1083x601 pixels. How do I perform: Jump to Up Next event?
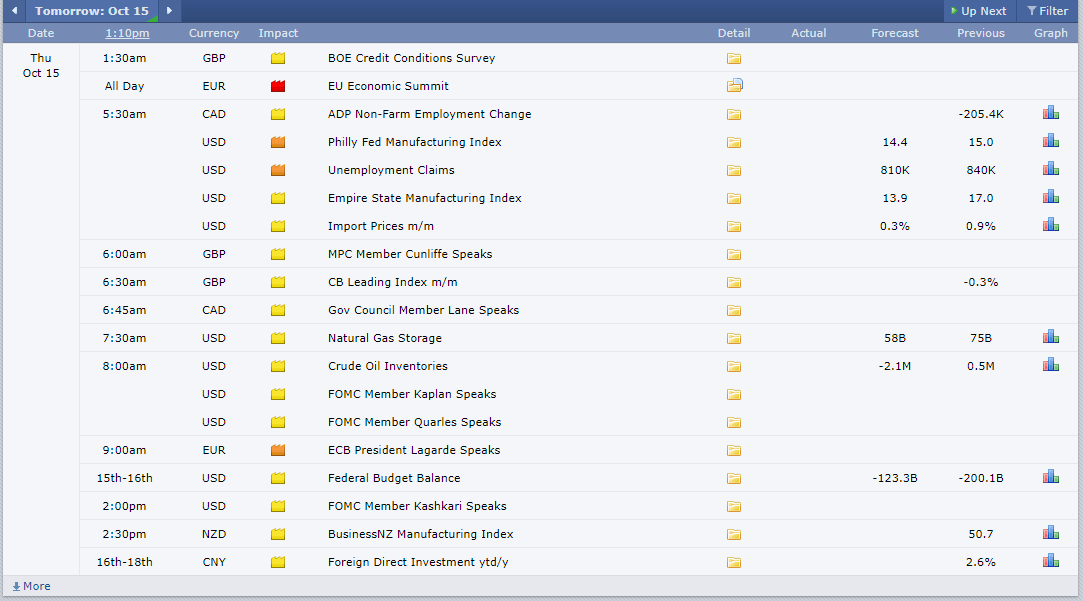pos(978,11)
